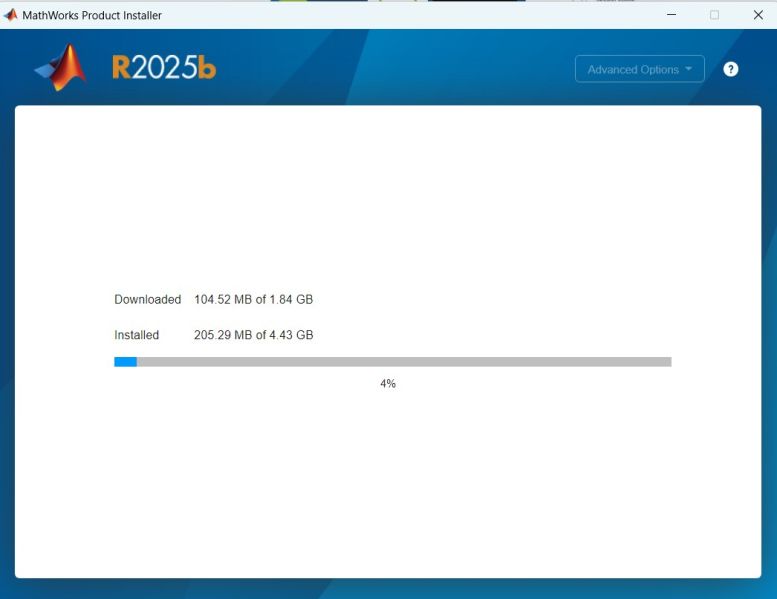777x599 pixels.
Task: Open the Advanced Options dropdown
Action: (633, 69)
